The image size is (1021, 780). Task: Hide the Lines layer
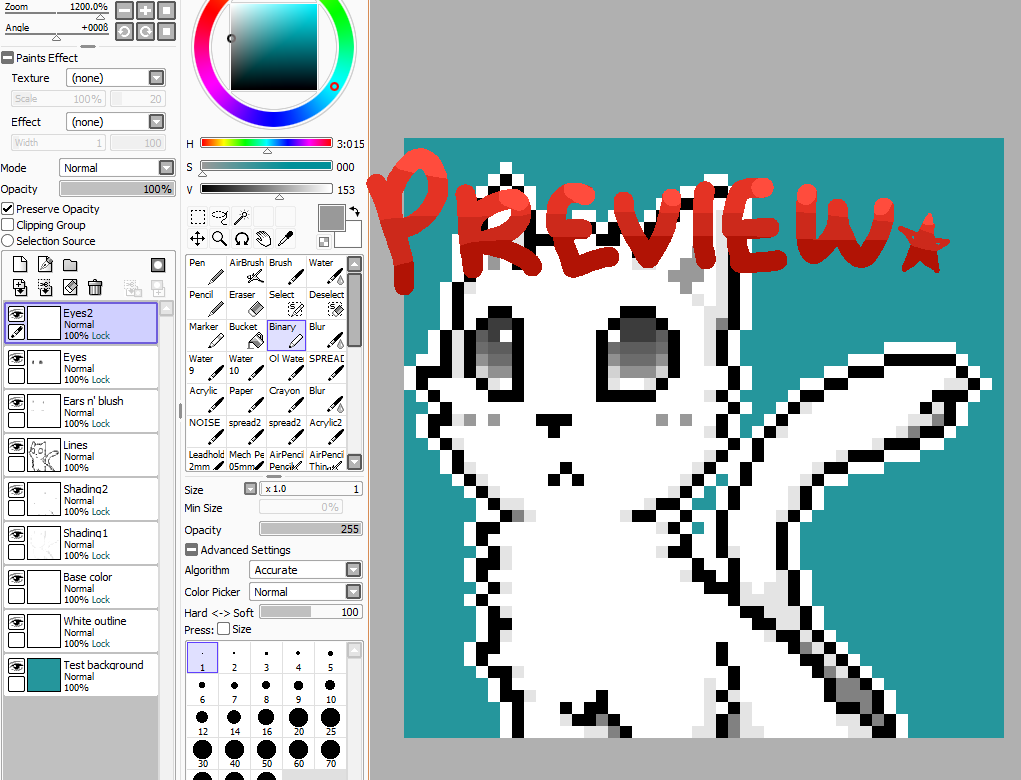pos(16,447)
